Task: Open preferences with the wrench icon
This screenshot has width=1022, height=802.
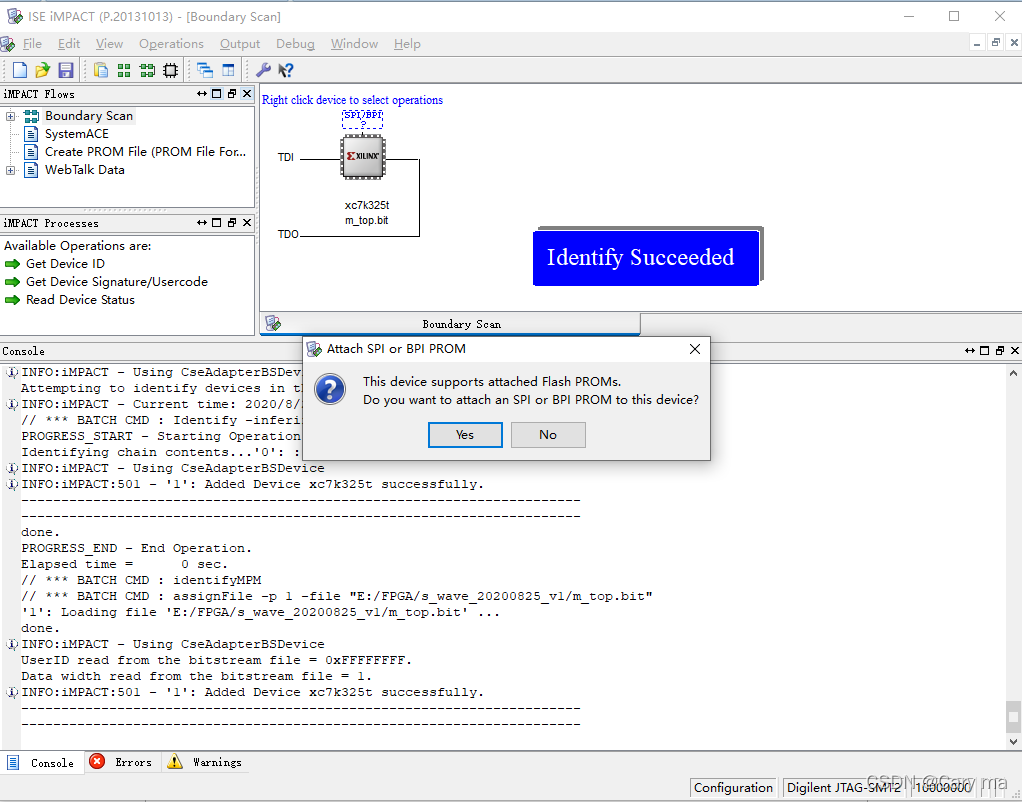Action: tap(263, 70)
